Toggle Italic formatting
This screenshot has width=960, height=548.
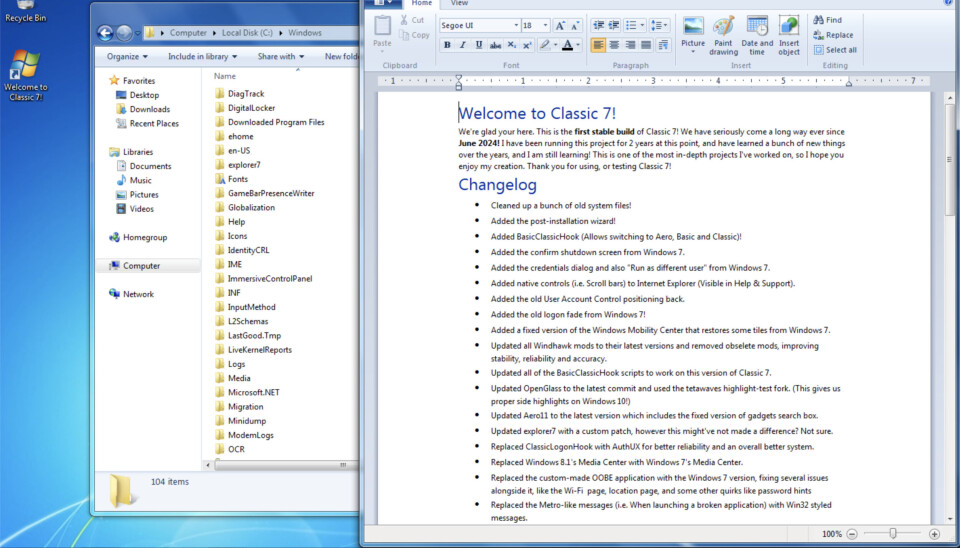(463, 45)
